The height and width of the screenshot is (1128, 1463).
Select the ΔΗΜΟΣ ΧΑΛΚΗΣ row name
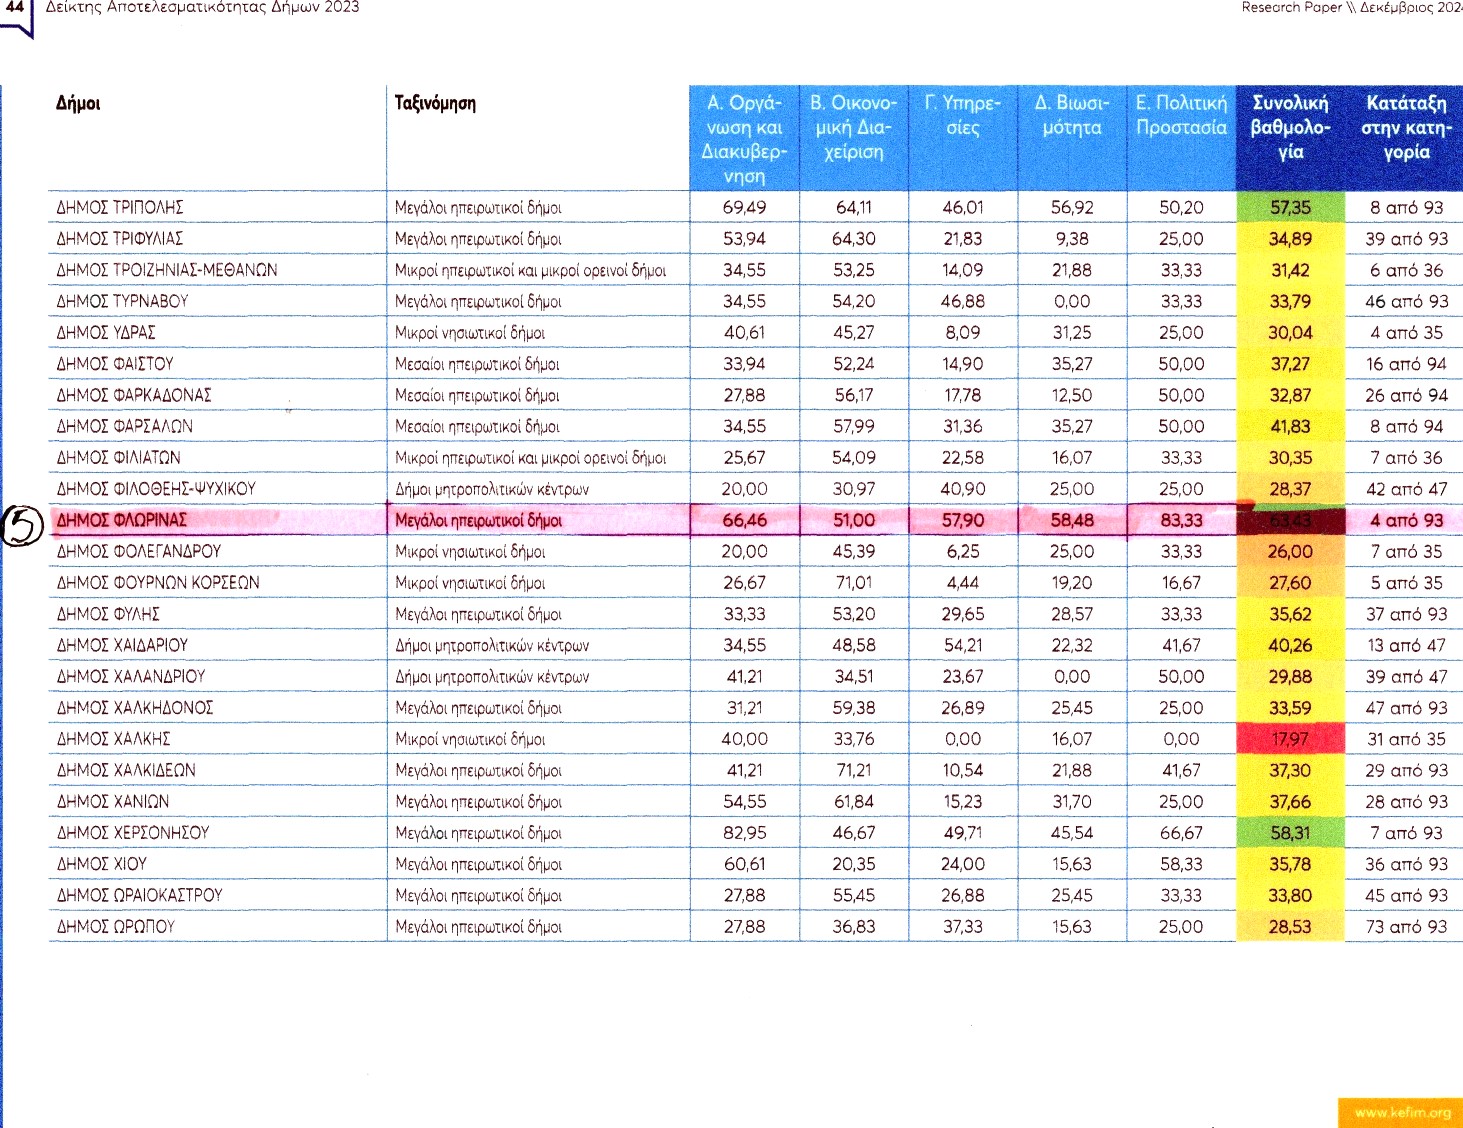tap(113, 739)
